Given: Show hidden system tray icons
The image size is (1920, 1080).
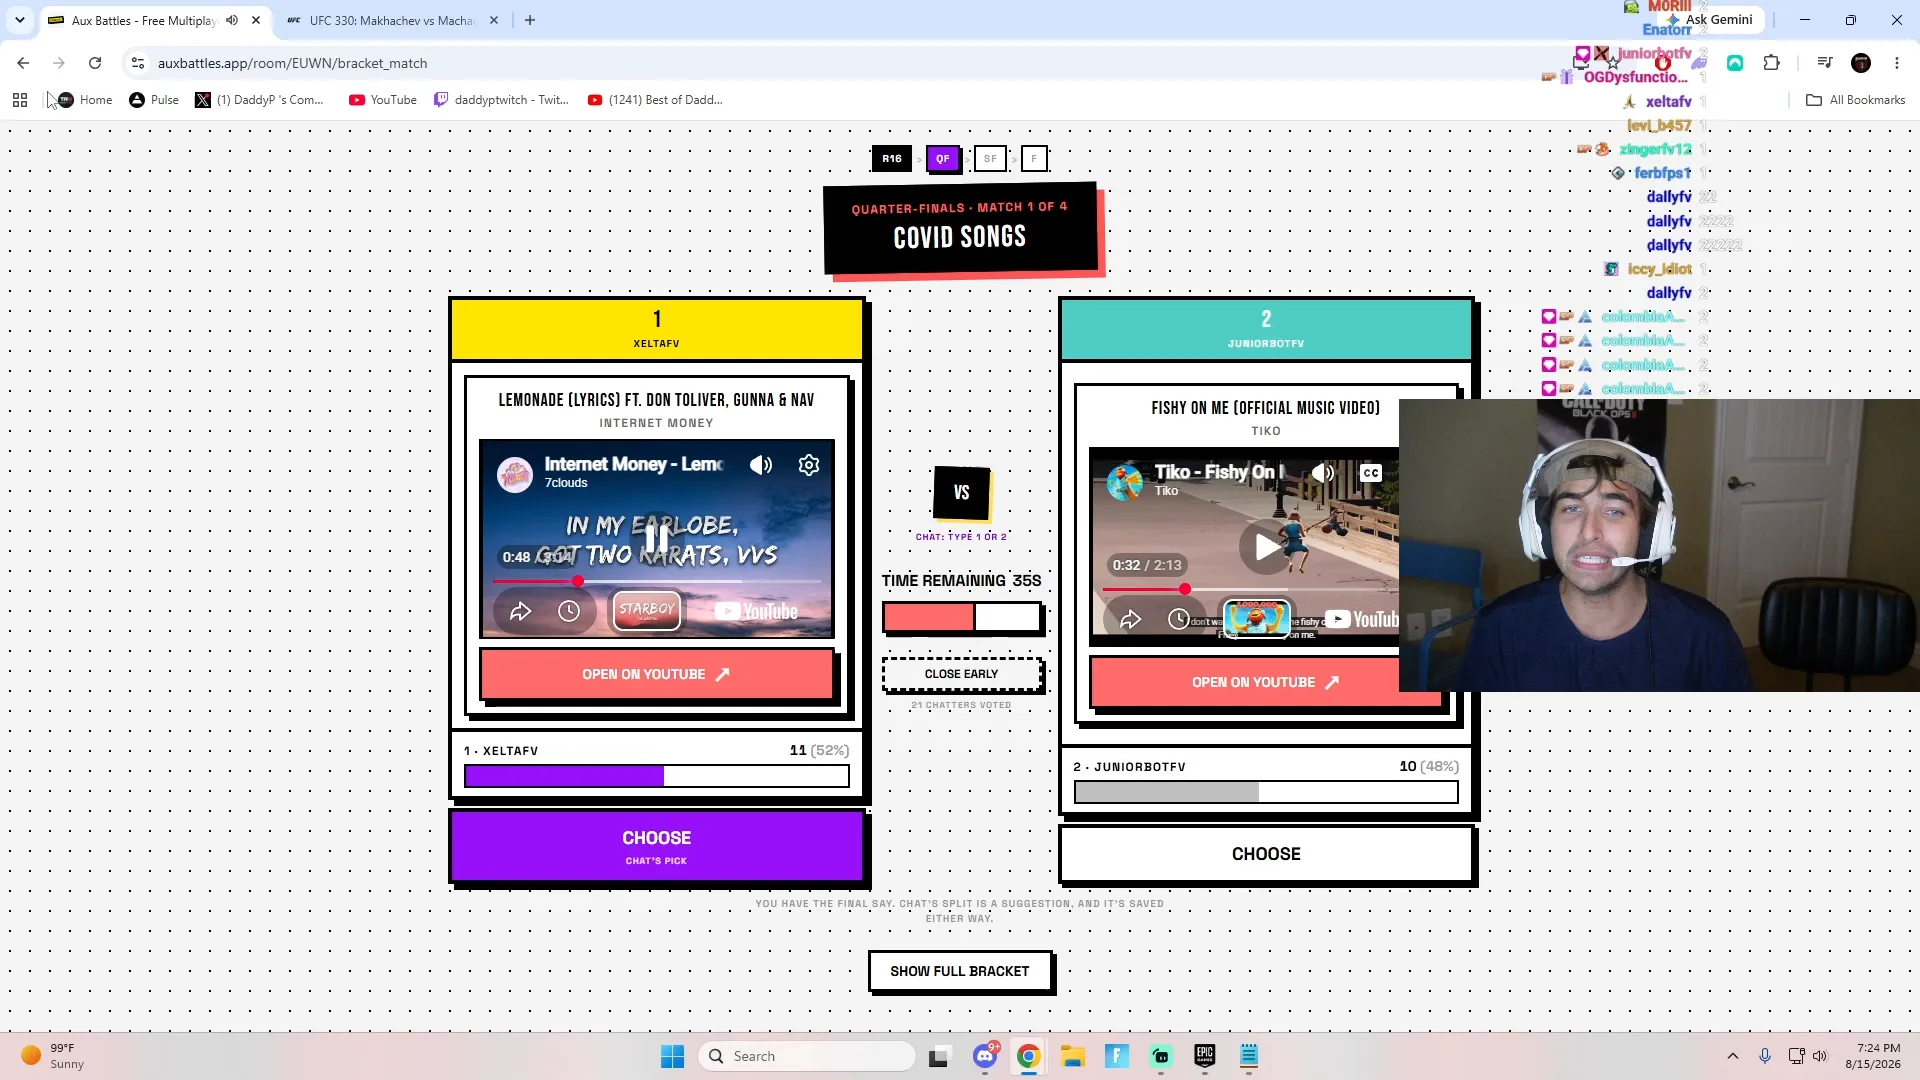Looking at the screenshot, I should coord(1733,1056).
